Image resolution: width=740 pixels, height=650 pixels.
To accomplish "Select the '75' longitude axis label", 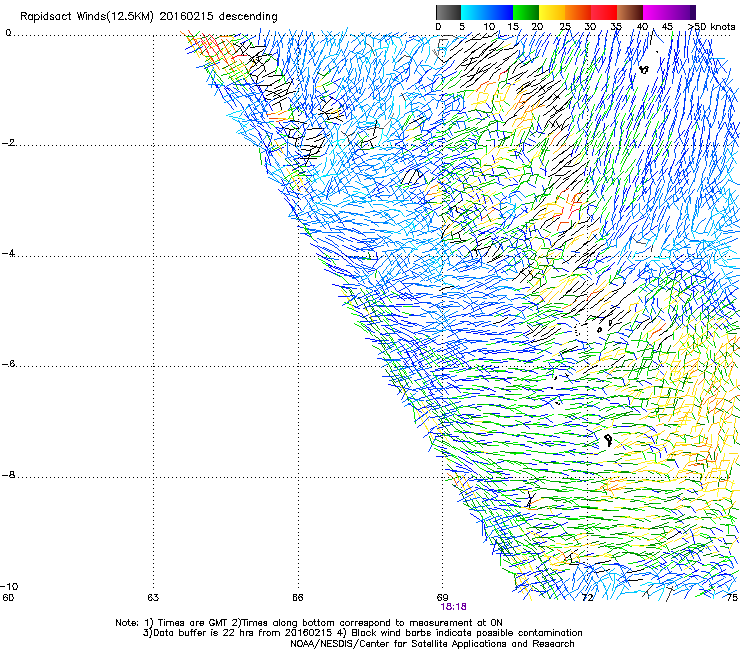I will (x=732, y=598).
